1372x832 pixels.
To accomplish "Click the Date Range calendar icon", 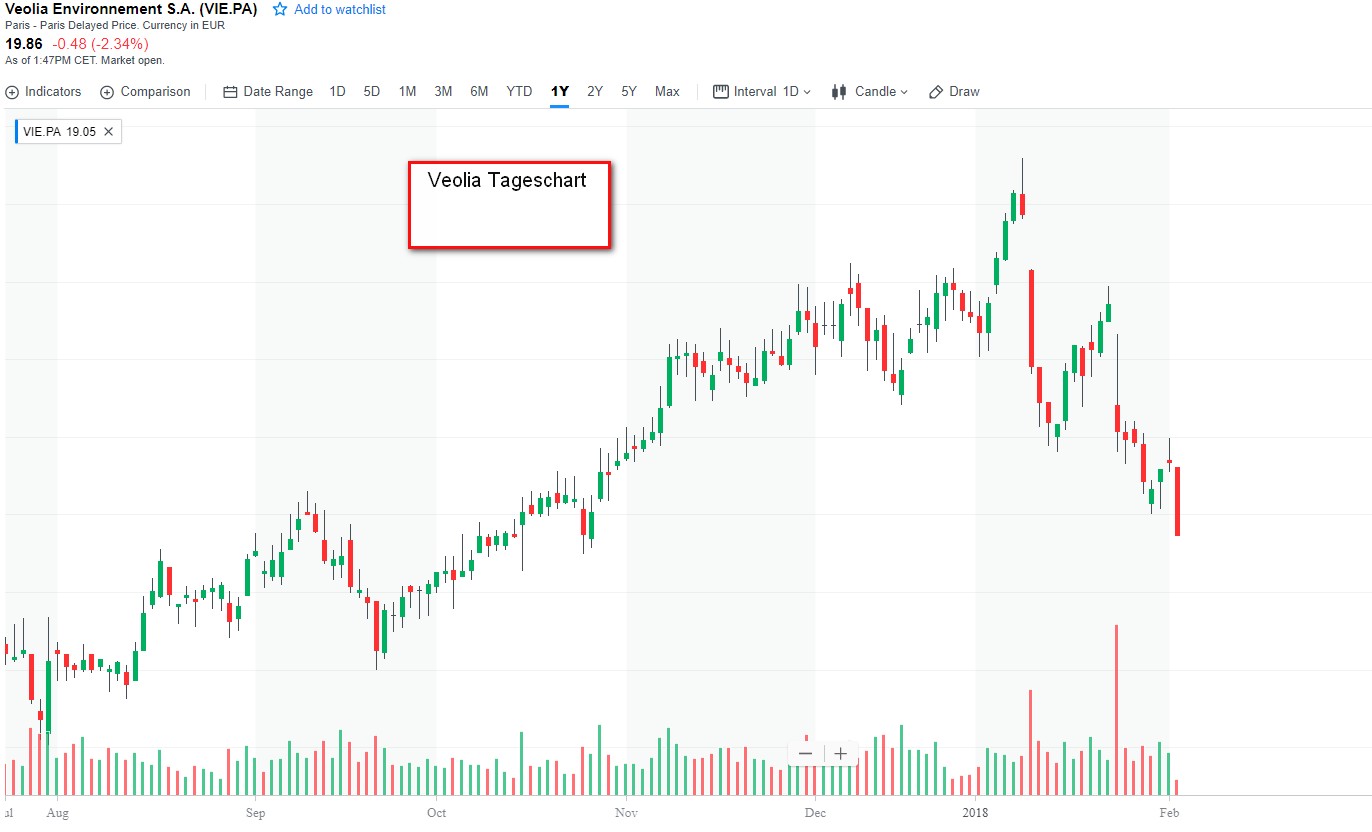I will click(x=230, y=92).
